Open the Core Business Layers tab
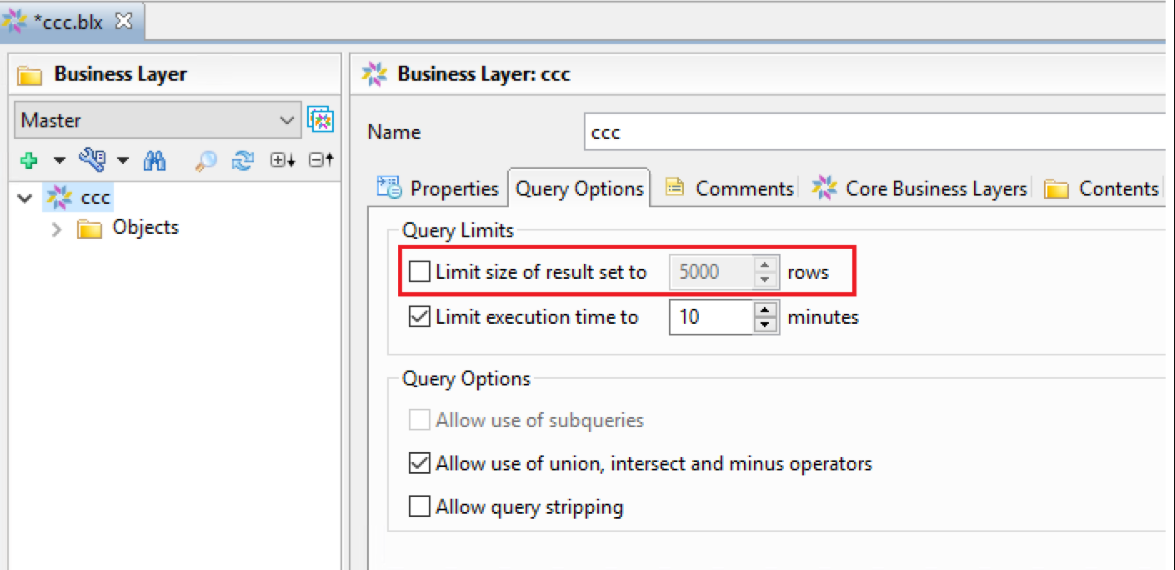 pyautogui.click(x=921, y=188)
